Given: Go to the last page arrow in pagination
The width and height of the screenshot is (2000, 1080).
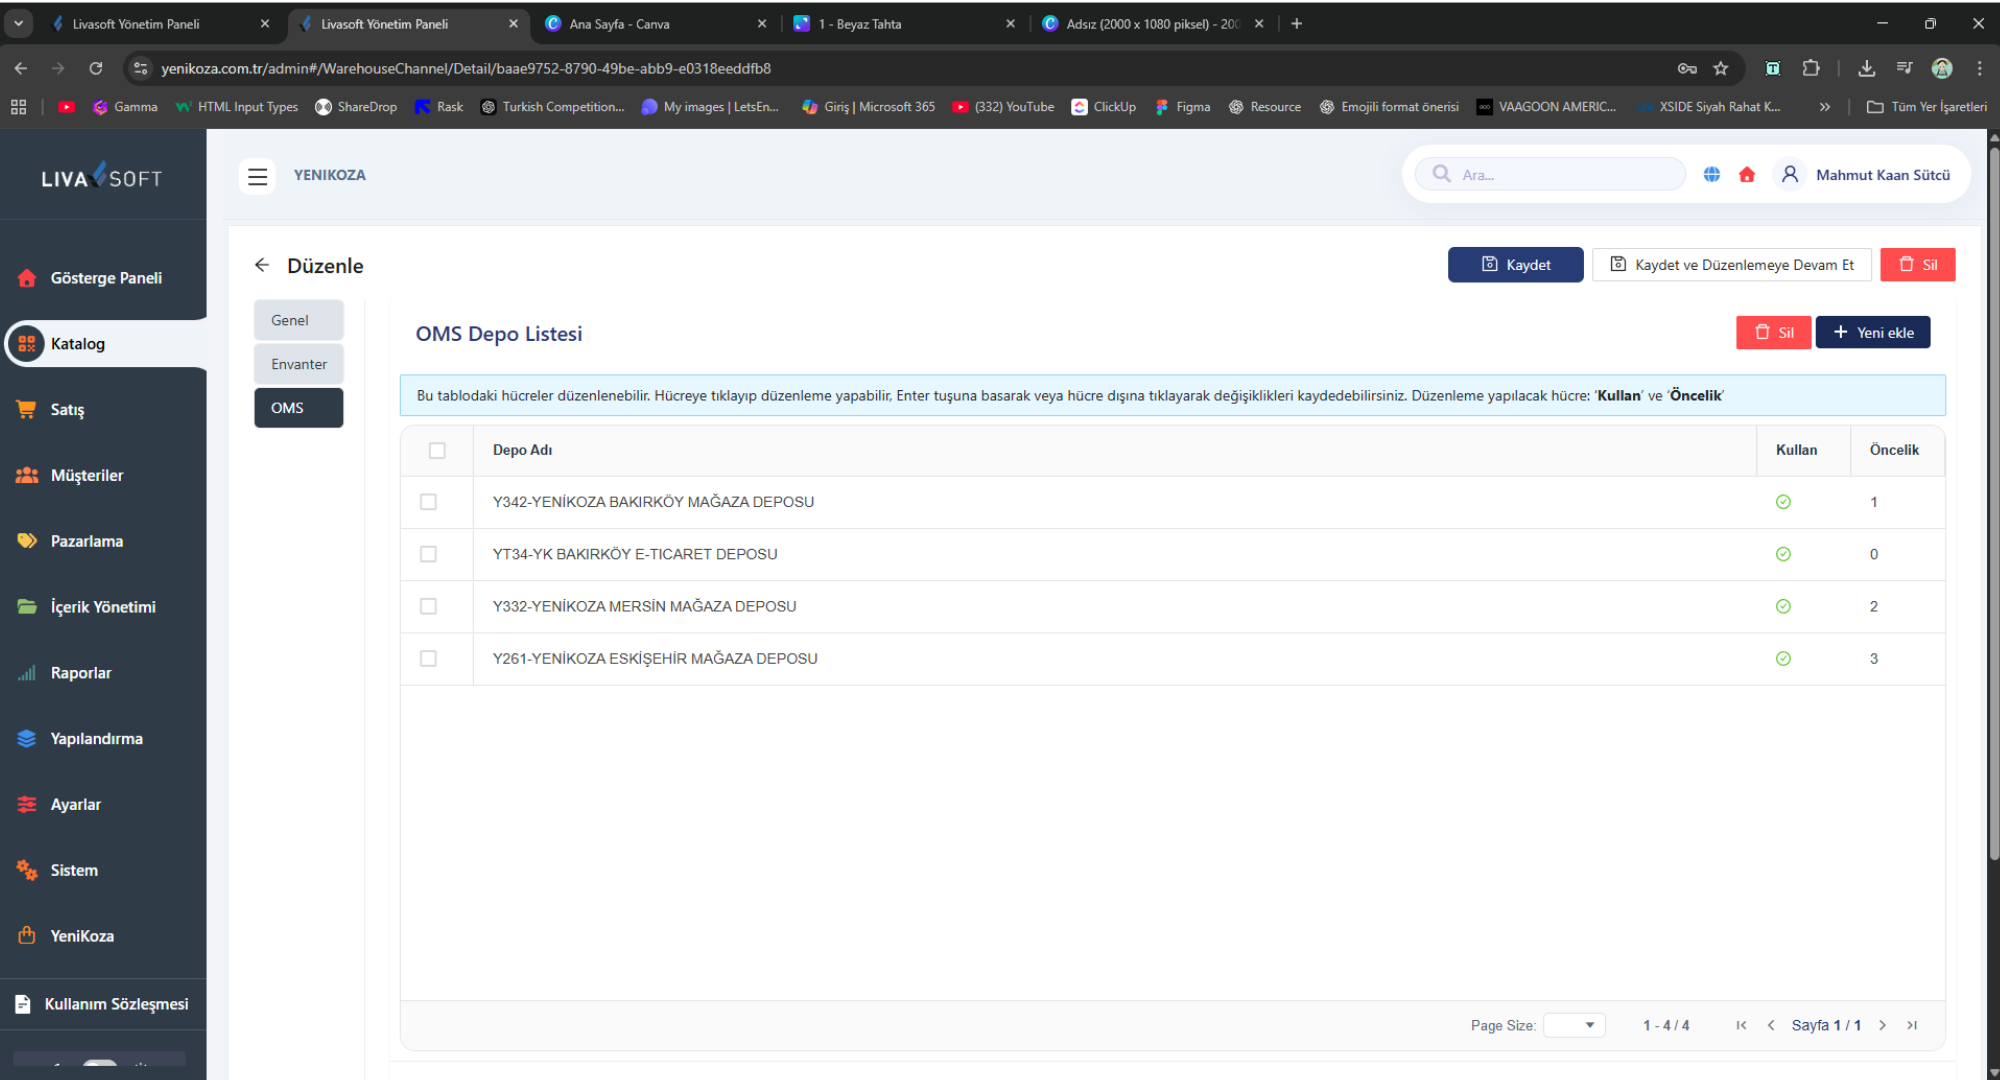Looking at the screenshot, I should coord(1912,1025).
